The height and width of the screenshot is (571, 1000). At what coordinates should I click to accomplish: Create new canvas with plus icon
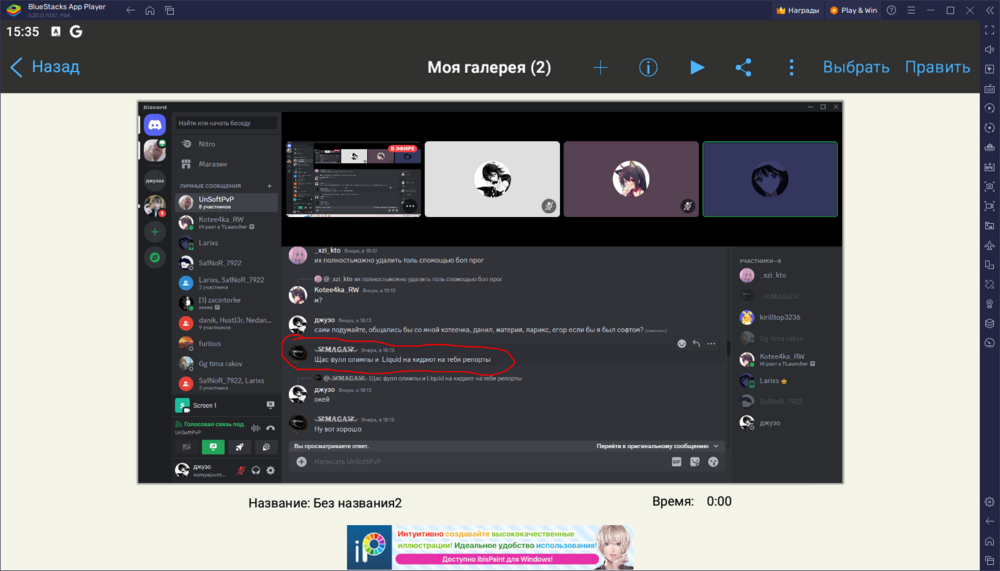pos(600,68)
